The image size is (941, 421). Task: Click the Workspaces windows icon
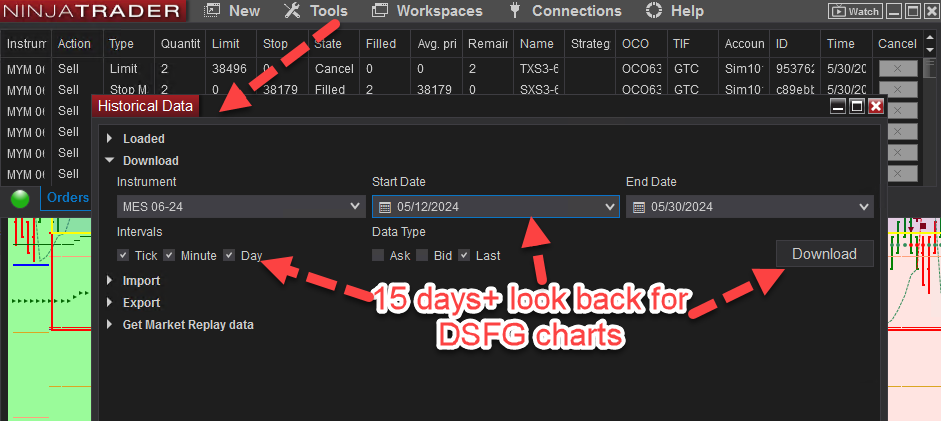[380, 11]
